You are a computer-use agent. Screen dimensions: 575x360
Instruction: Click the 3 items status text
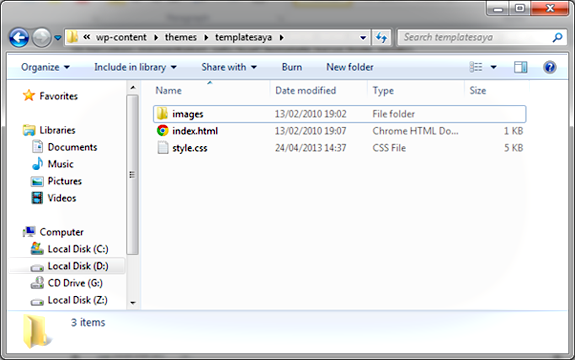[x=88, y=323]
